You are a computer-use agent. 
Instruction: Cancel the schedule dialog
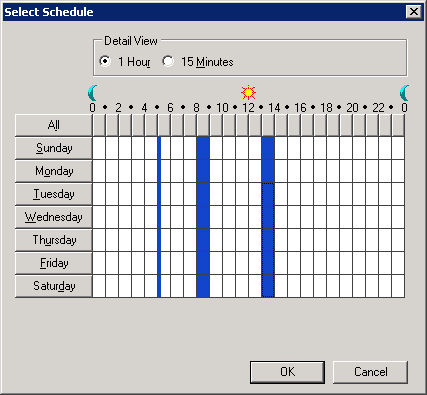(x=370, y=372)
